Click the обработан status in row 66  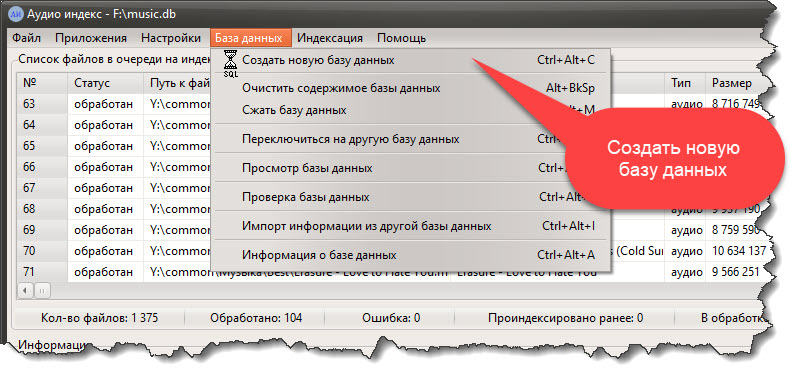(x=104, y=167)
